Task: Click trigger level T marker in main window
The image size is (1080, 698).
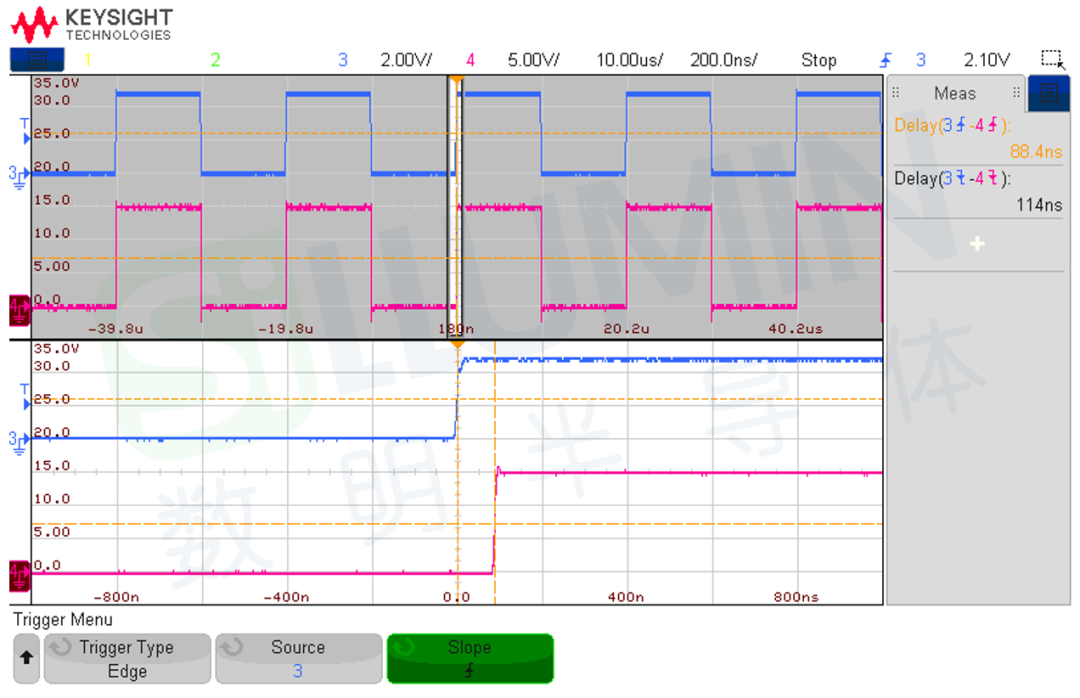Action: (25, 131)
